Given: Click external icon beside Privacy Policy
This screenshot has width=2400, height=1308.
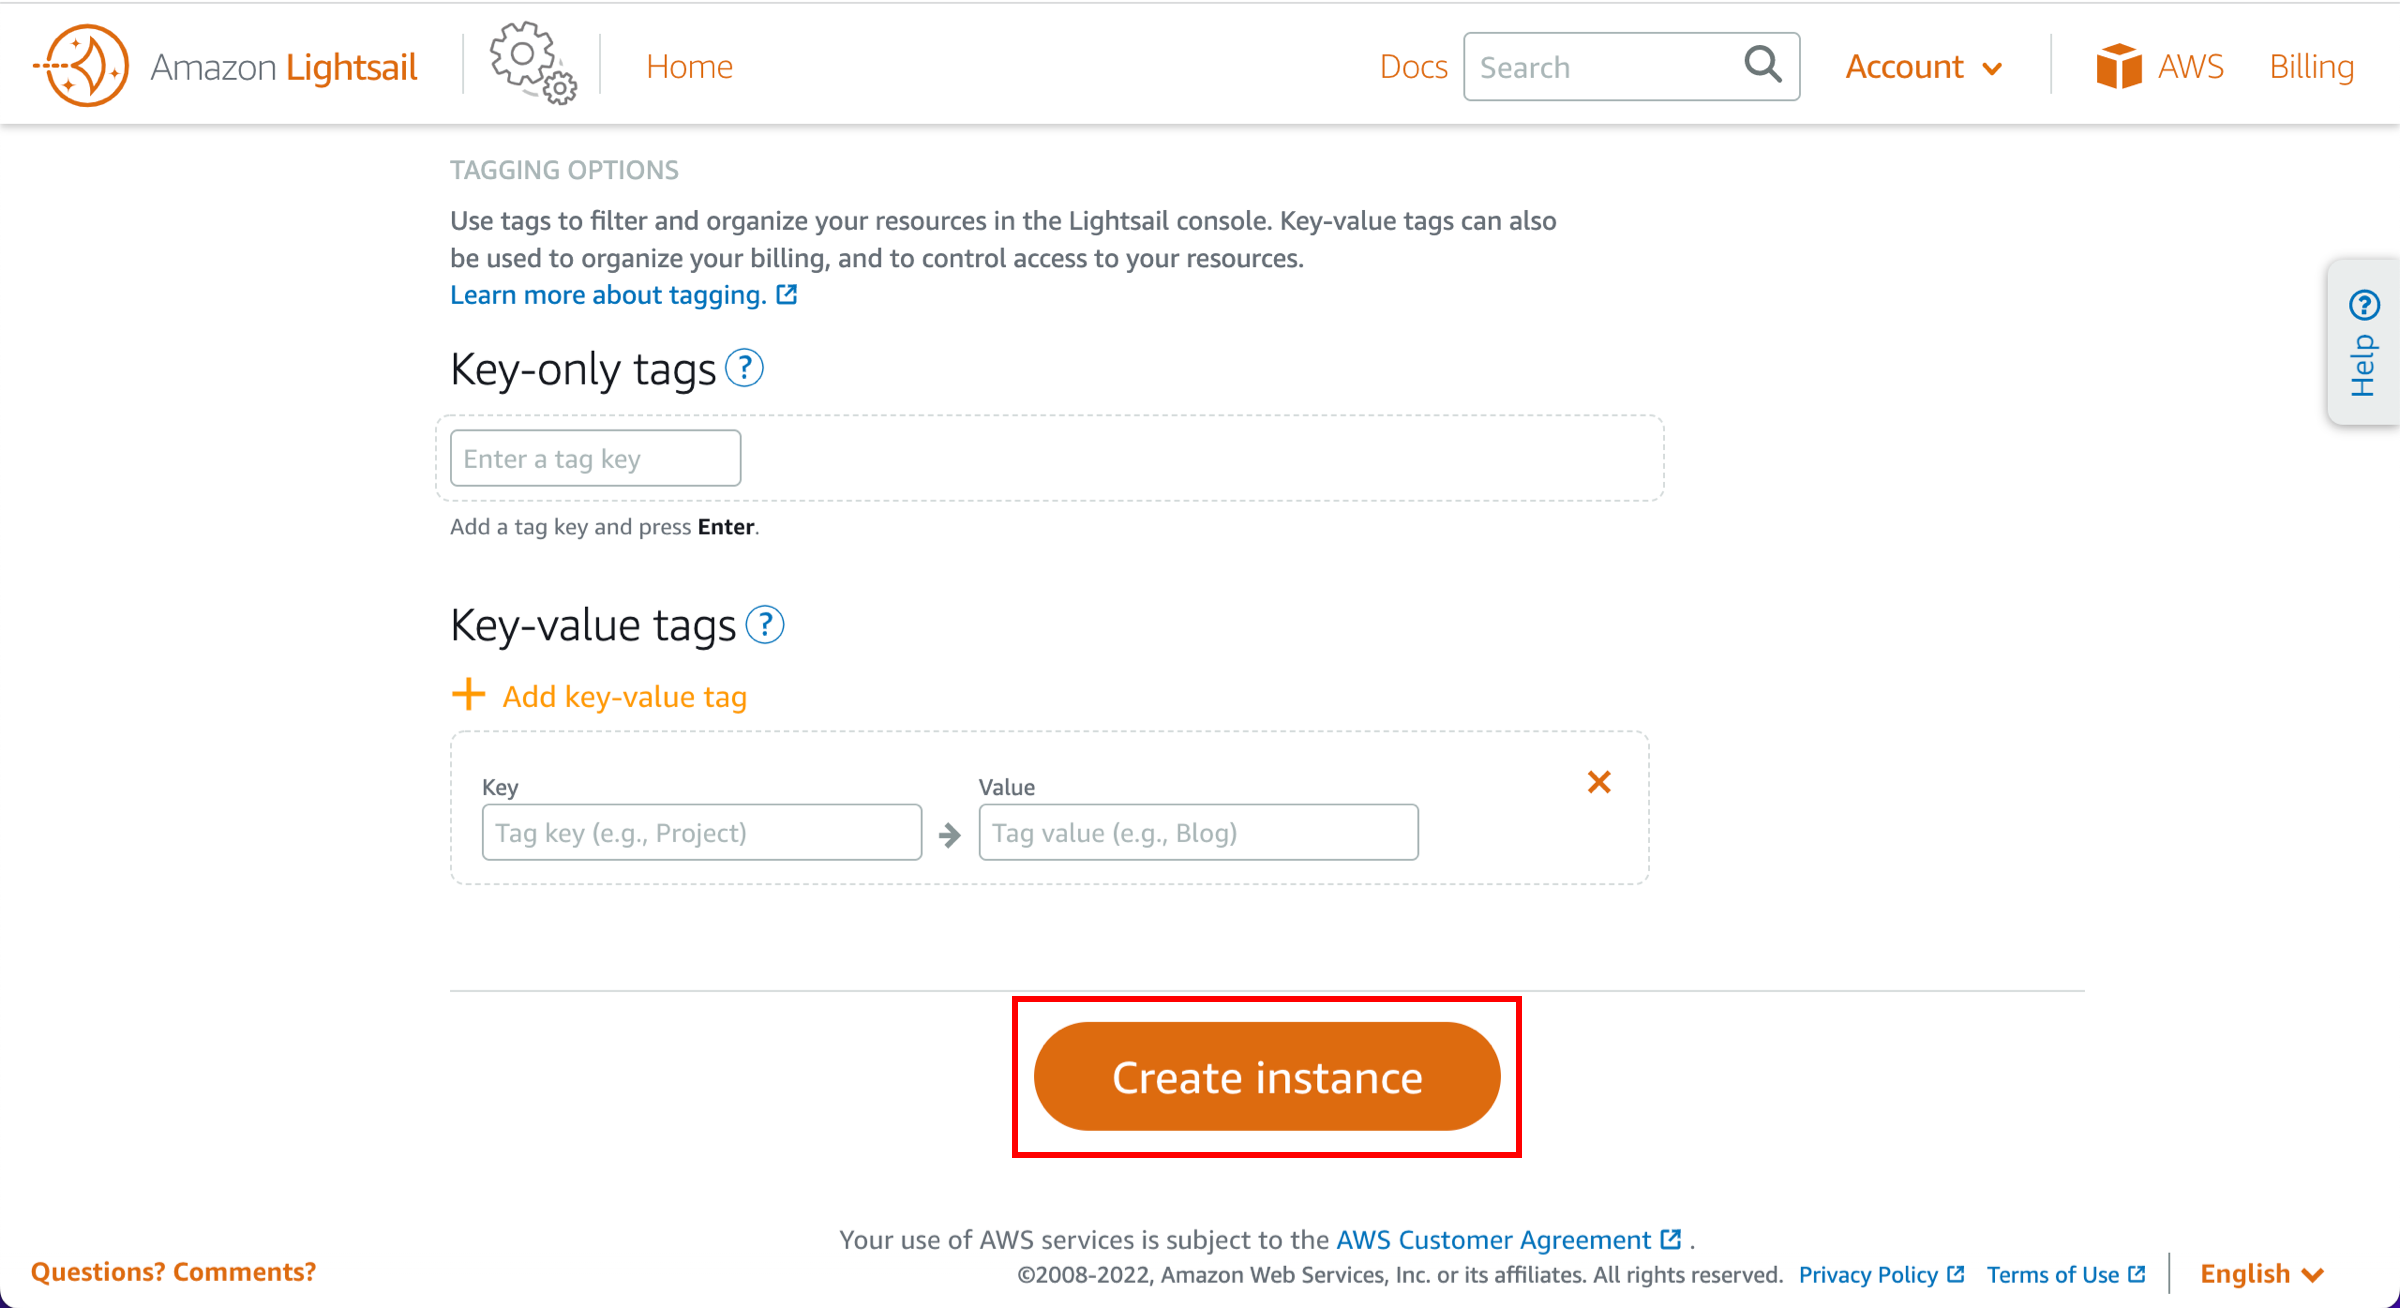Looking at the screenshot, I should point(1956,1274).
